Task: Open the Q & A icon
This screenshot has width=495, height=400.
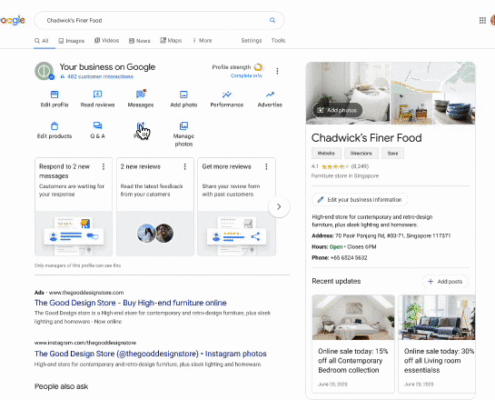Action: (x=97, y=126)
